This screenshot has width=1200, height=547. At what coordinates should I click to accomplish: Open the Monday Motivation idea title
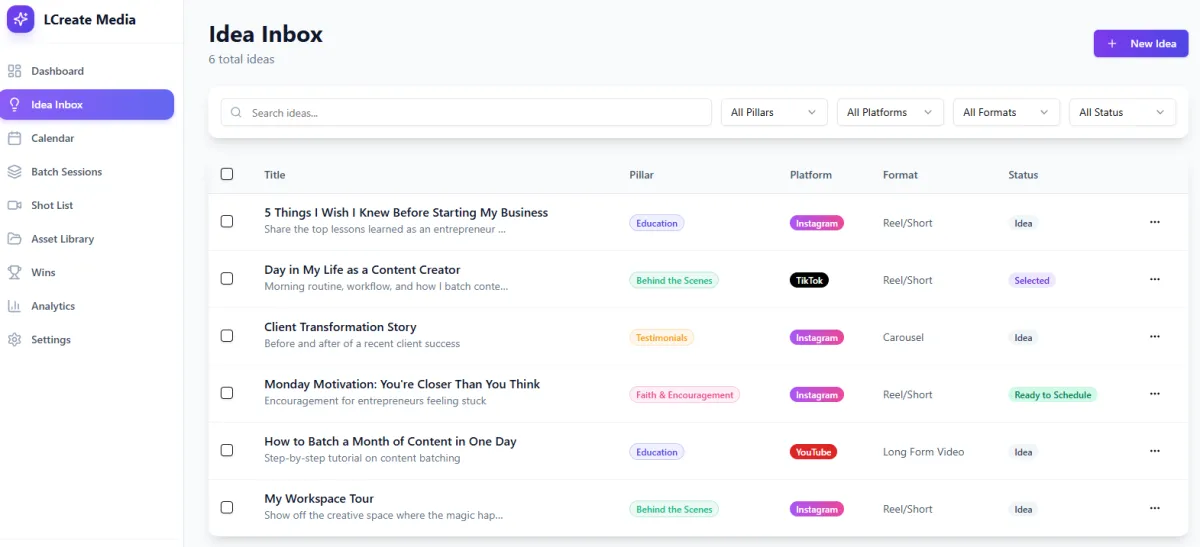pyautogui.click(x=402, y=384)
